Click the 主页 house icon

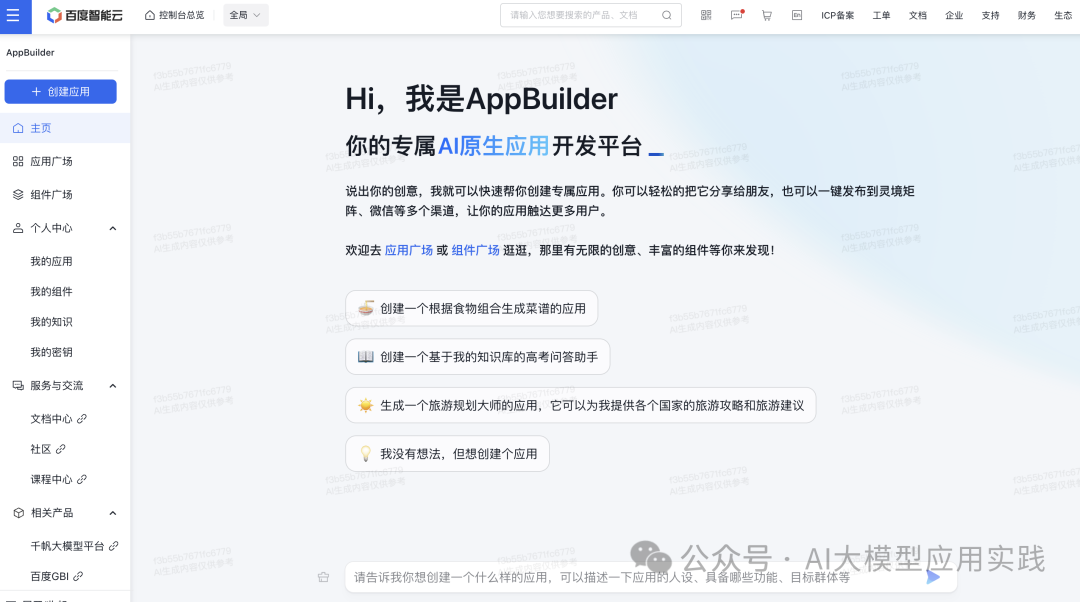(18, 128)
